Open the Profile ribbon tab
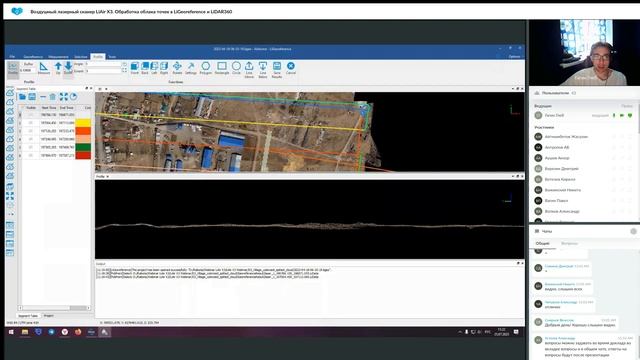 click(98, 57)
